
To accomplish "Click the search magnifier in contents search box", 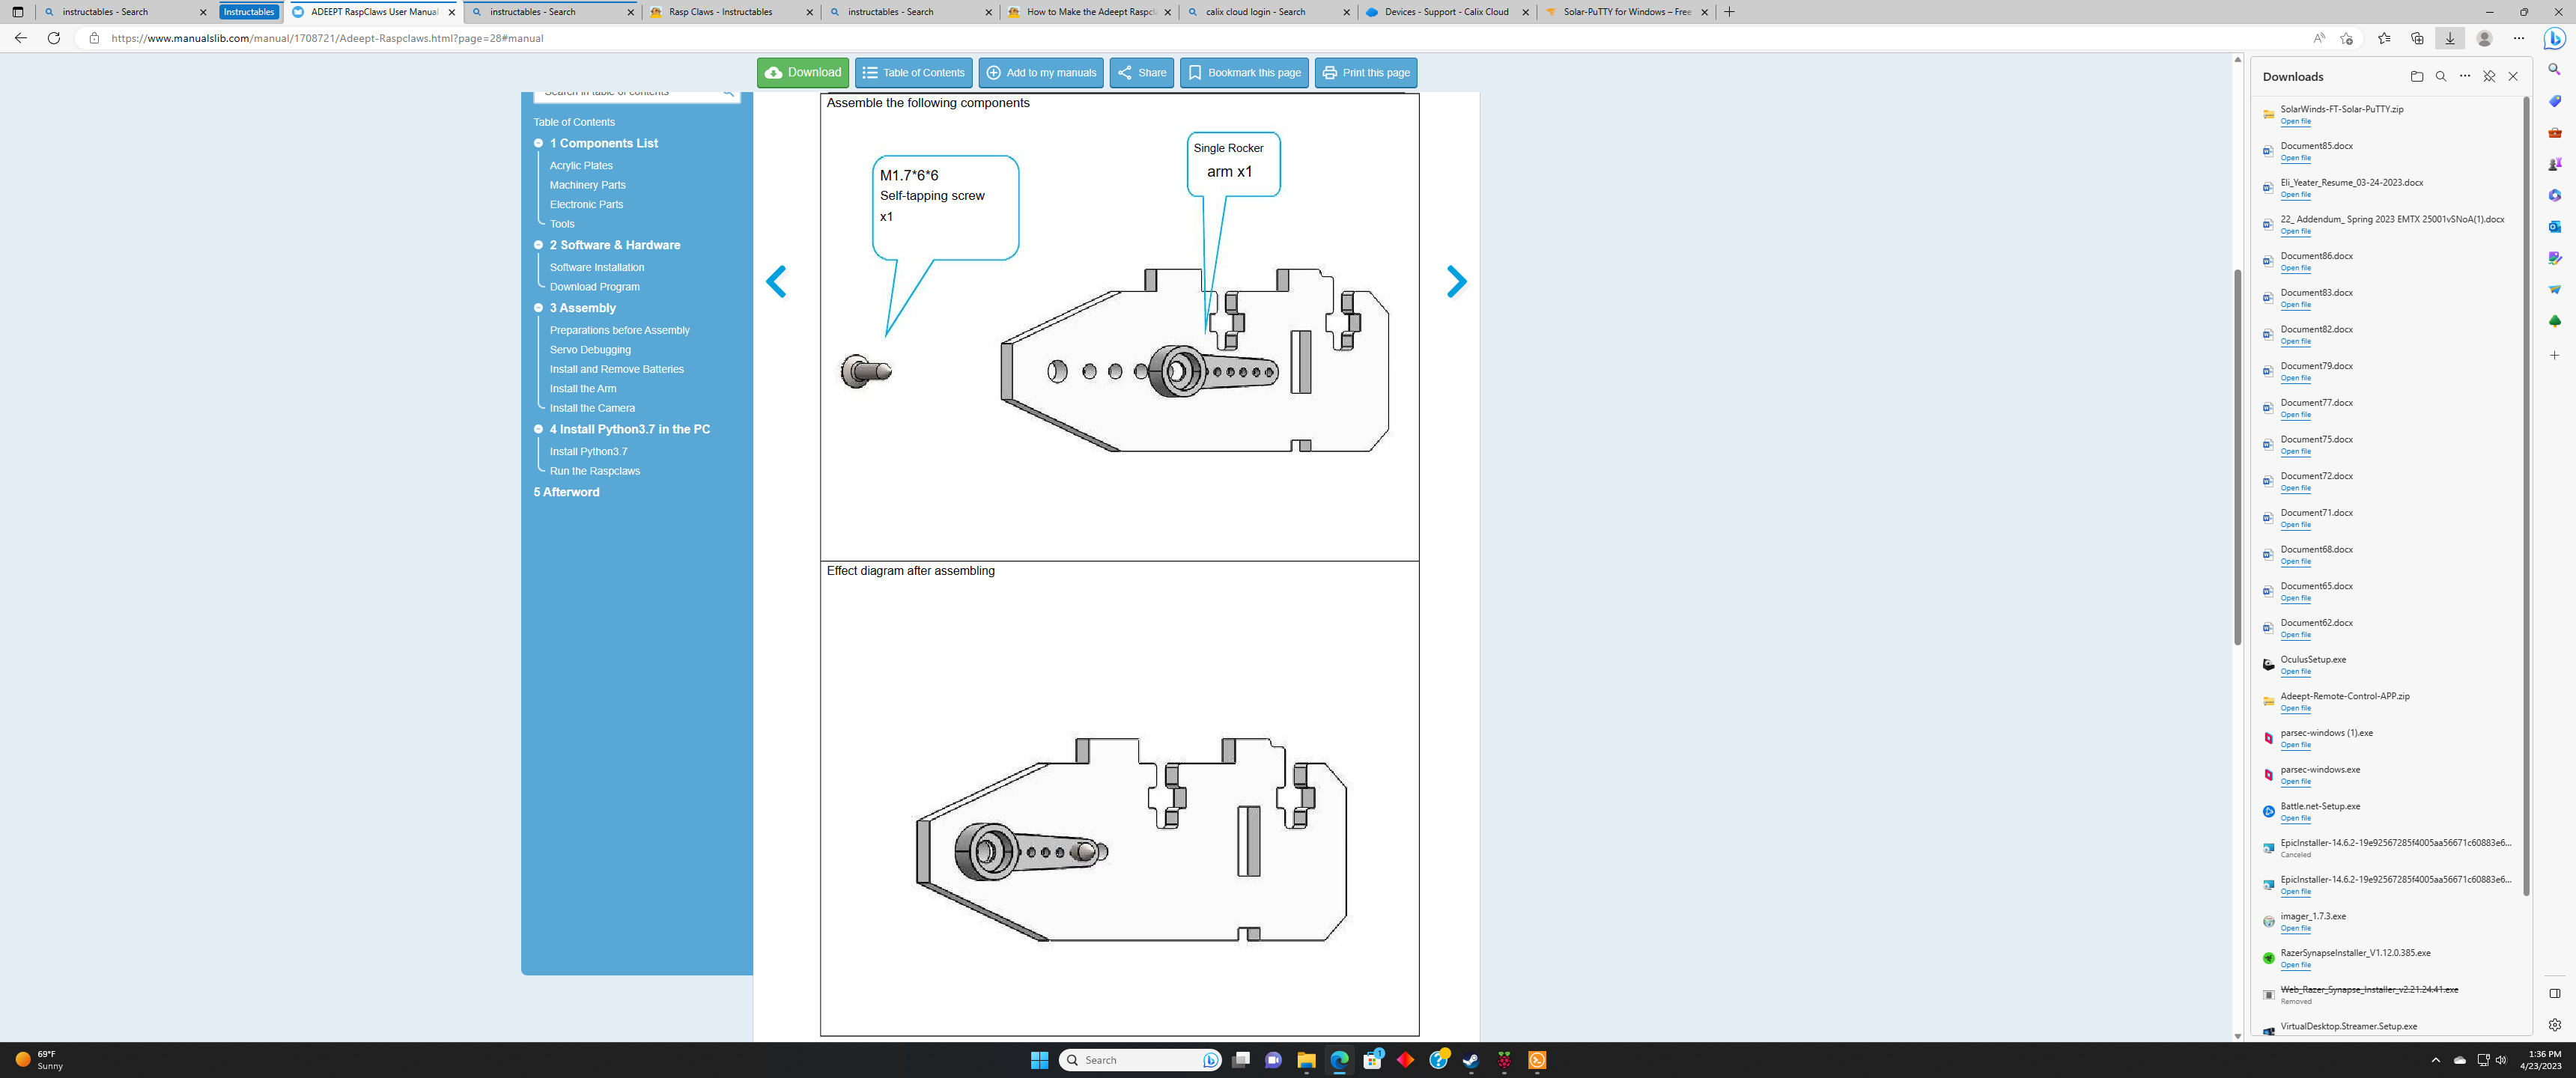I will [728, 93].
